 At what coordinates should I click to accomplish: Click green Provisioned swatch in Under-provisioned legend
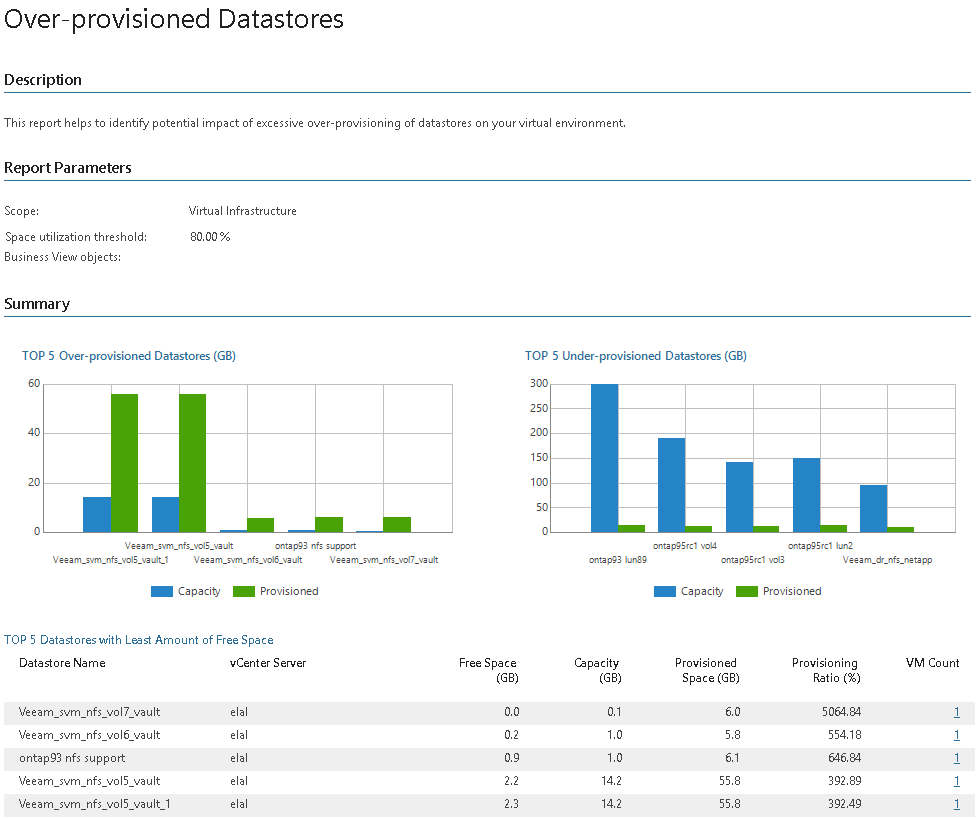coord(747,592)
